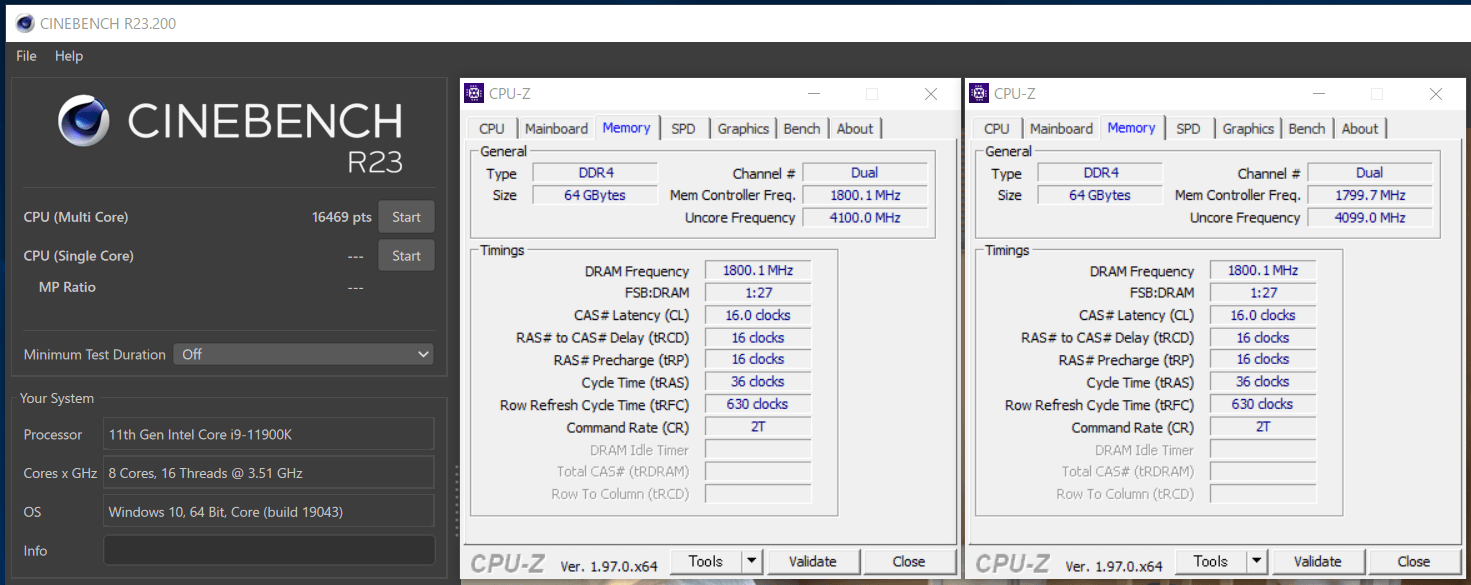Open Minimum Test Duration dropdown

tap(304, 354)
